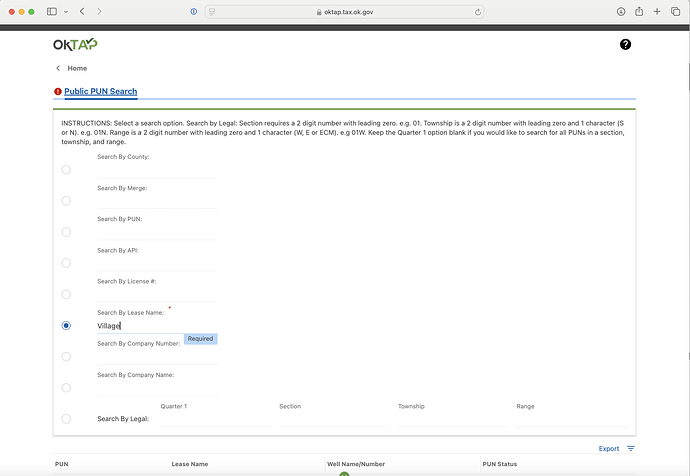Click the Search By Merge input field
The image size is (690, 476).
tap(158, 201)
